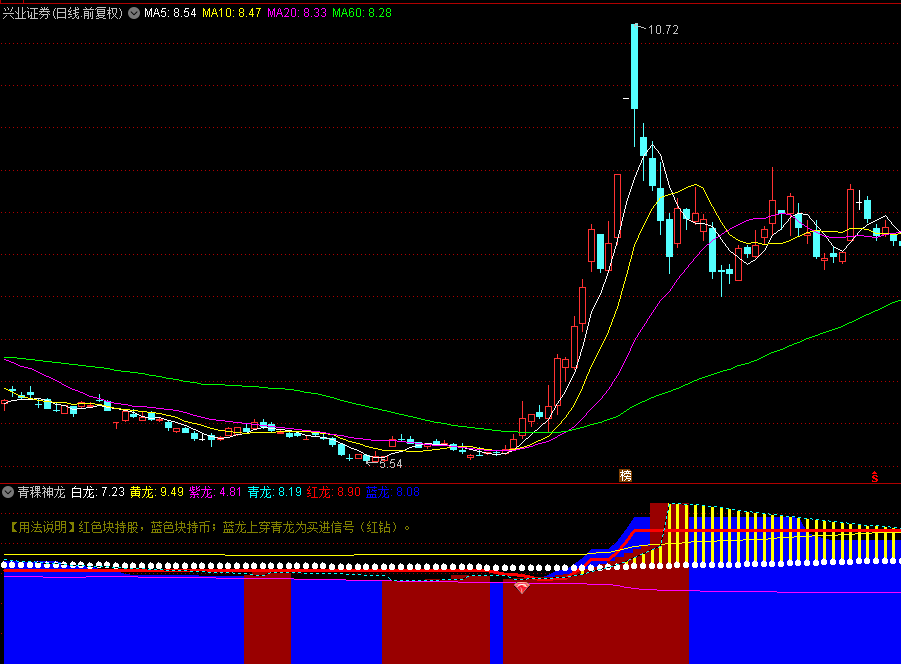Click the MA20: 8.33 label

(297, 13)
